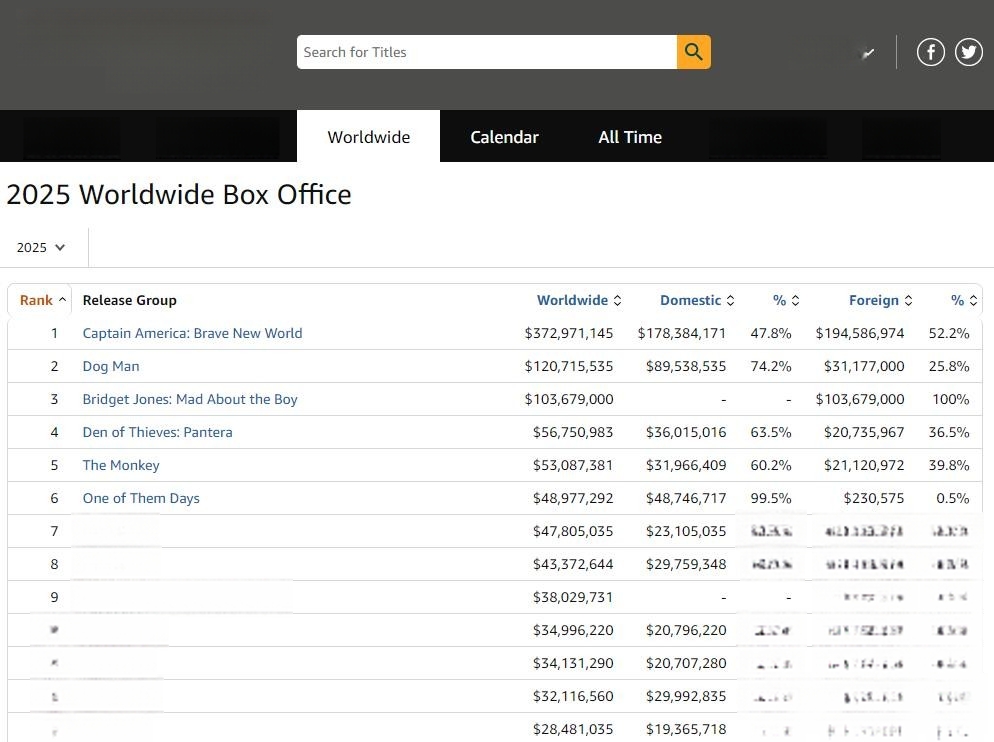Select worldwide gross $120,715,535
994x742 pixels.
click(569, 366)
